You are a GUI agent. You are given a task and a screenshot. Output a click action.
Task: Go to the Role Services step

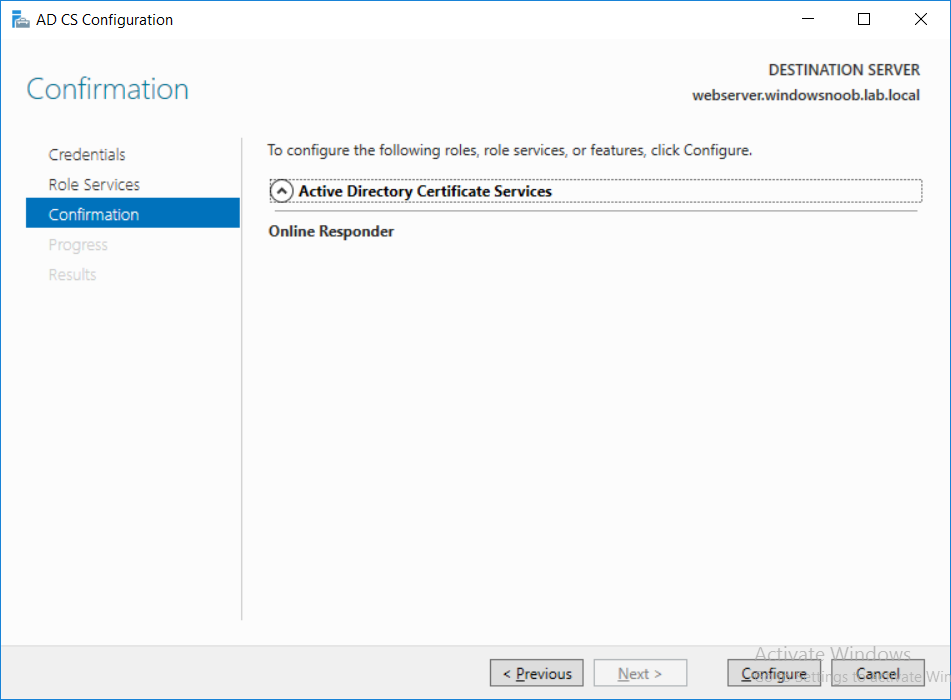coord(94,184)
